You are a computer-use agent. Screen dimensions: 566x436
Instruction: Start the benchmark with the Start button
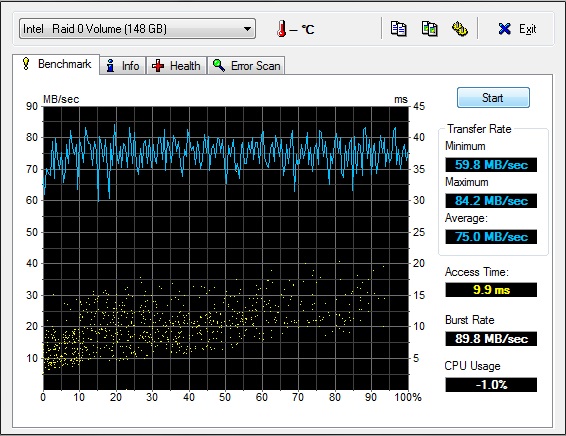[493, 97]
